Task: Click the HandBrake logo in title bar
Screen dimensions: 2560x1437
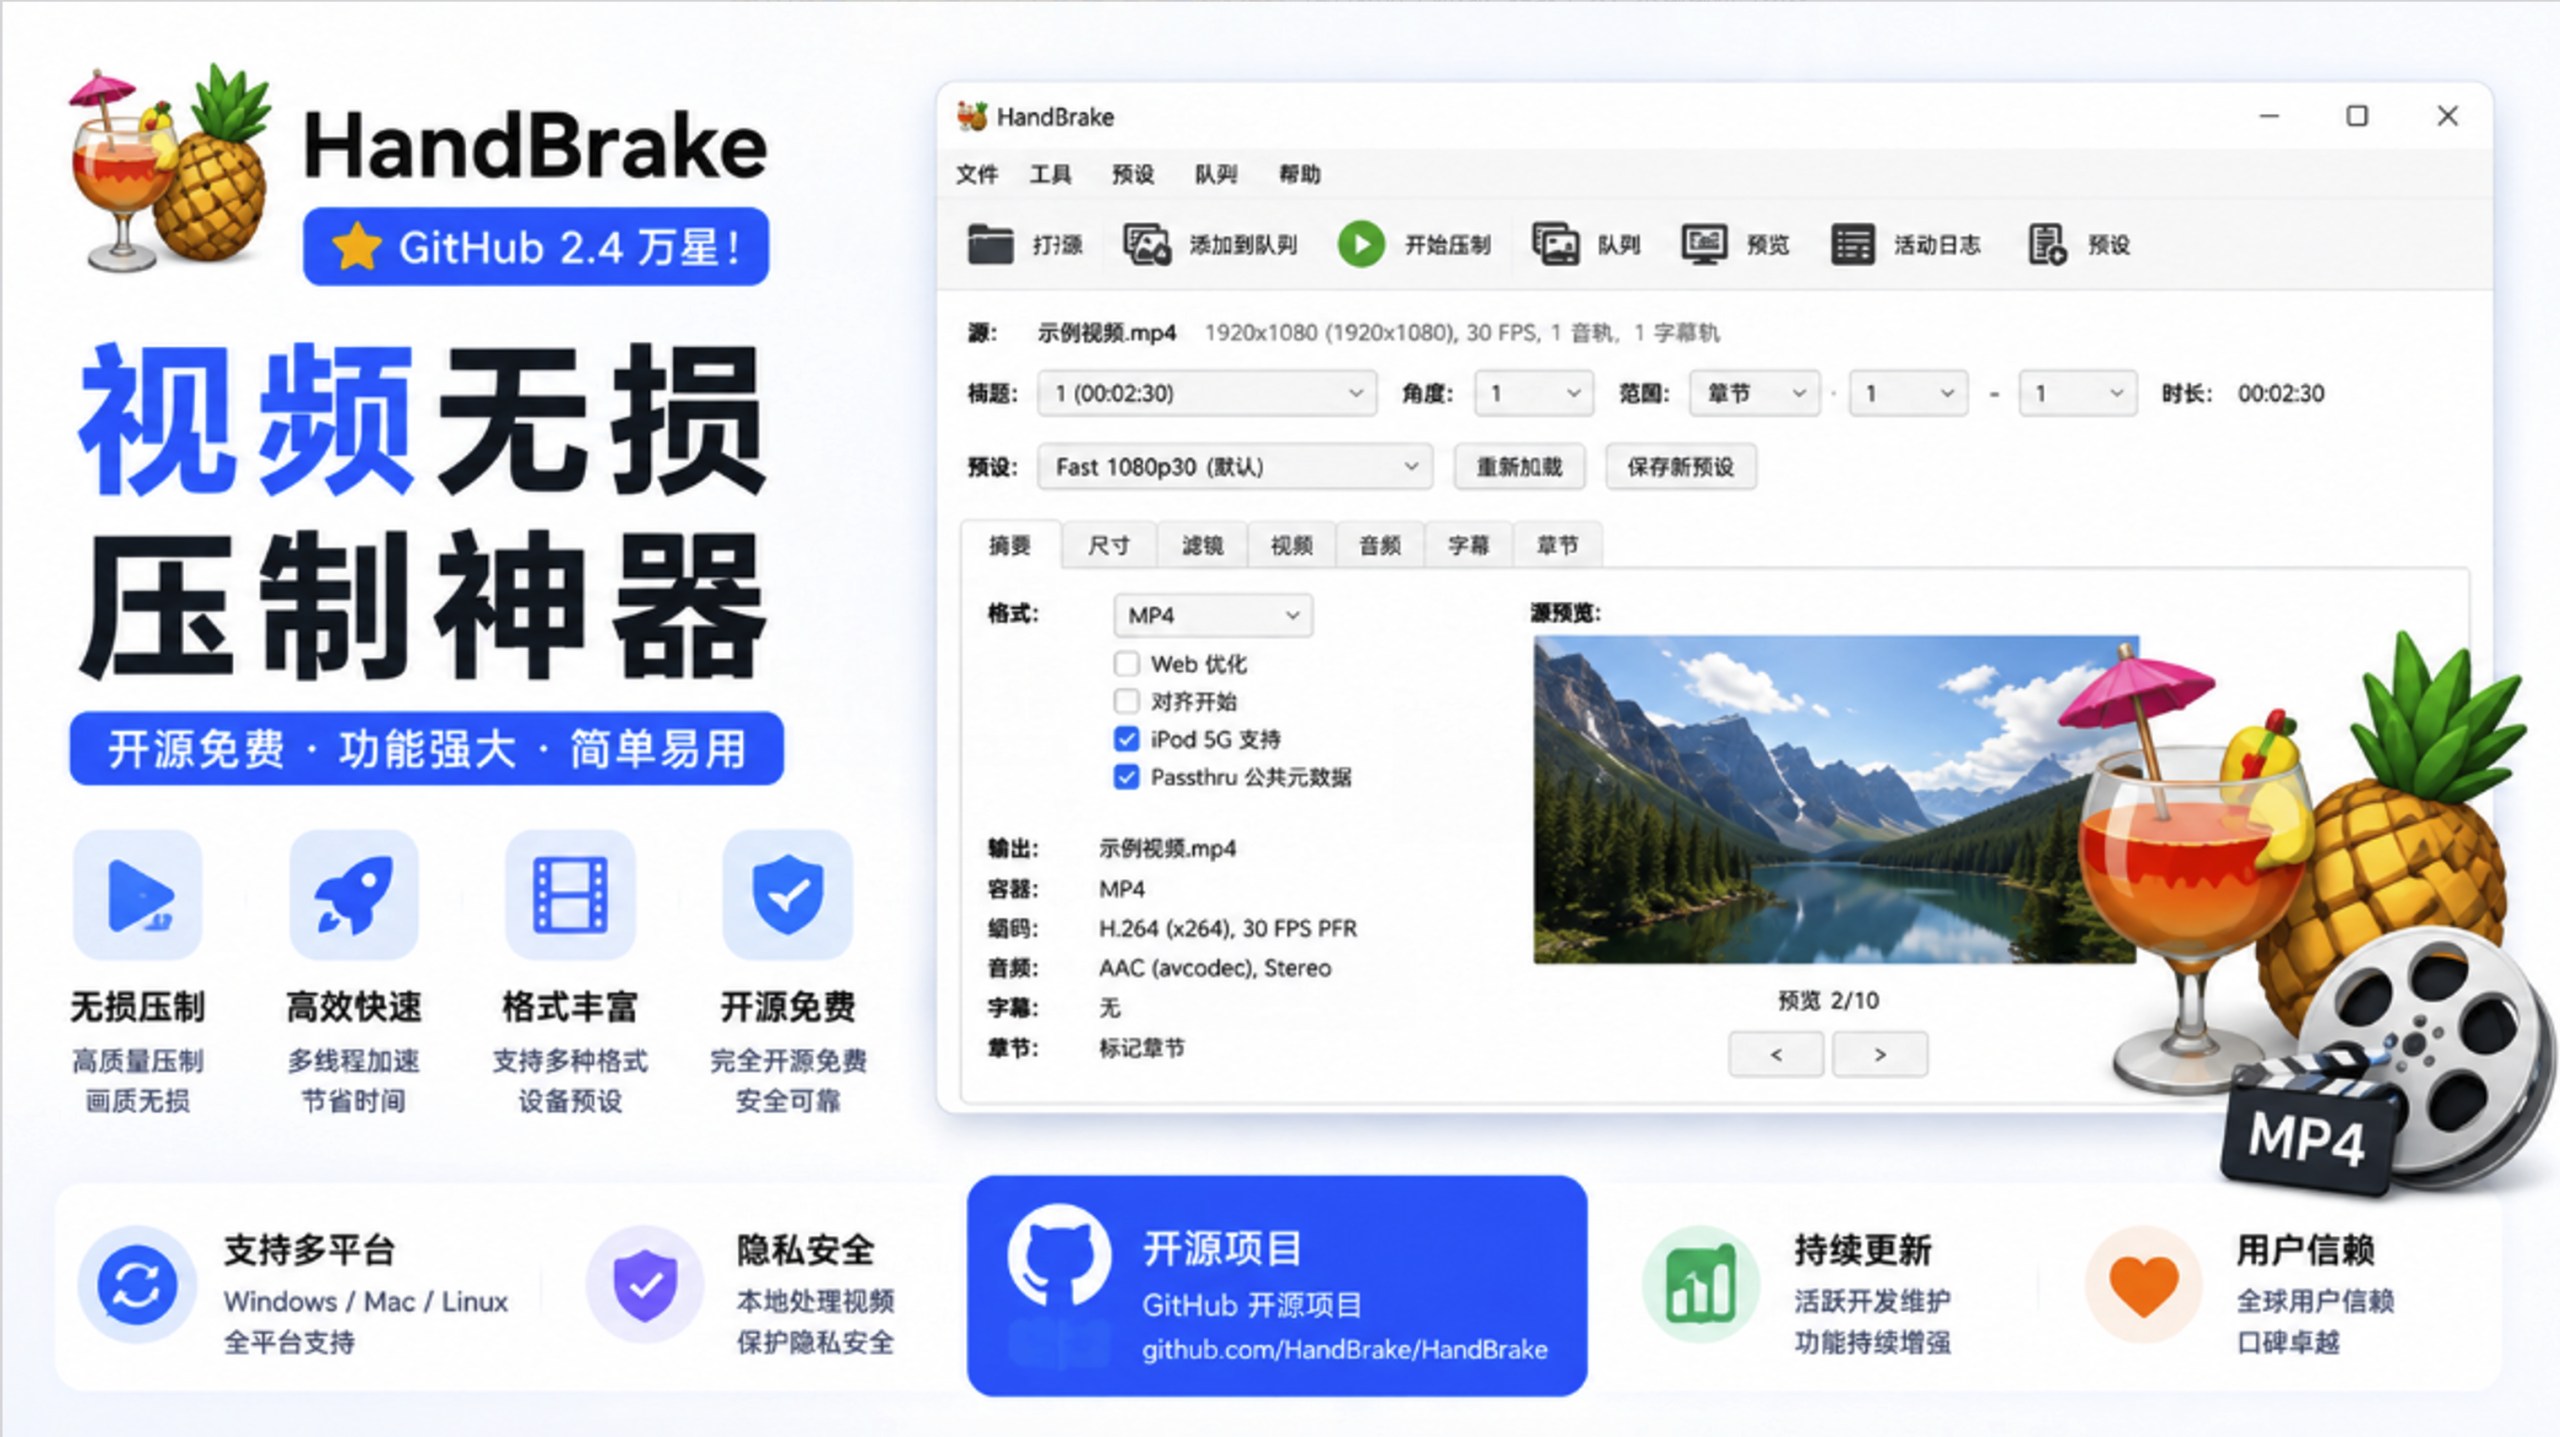Action: 972,116
